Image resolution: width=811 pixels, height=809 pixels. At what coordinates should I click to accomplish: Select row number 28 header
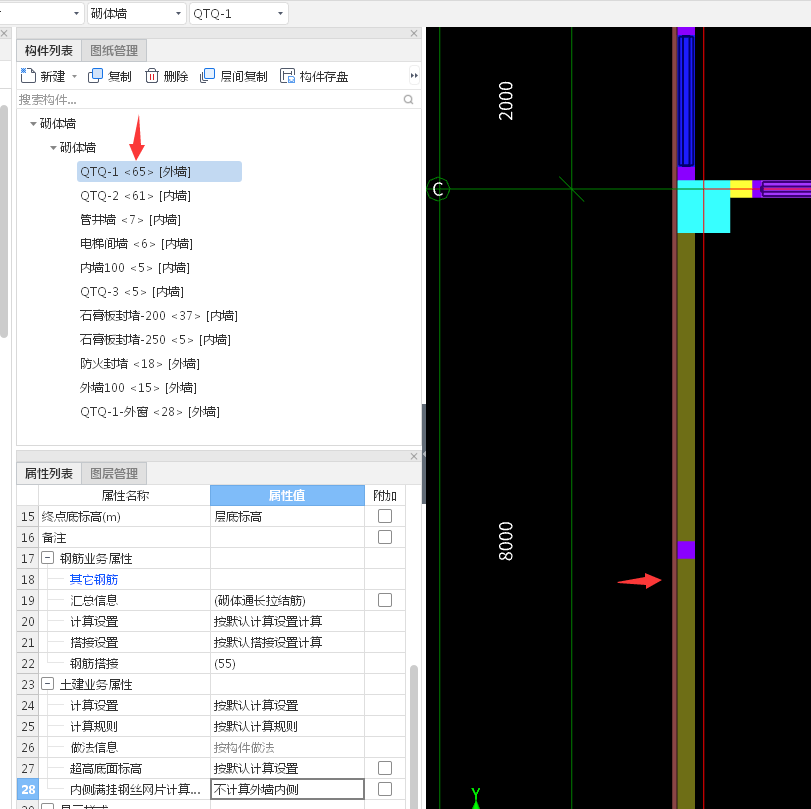(x=28, y=789)
